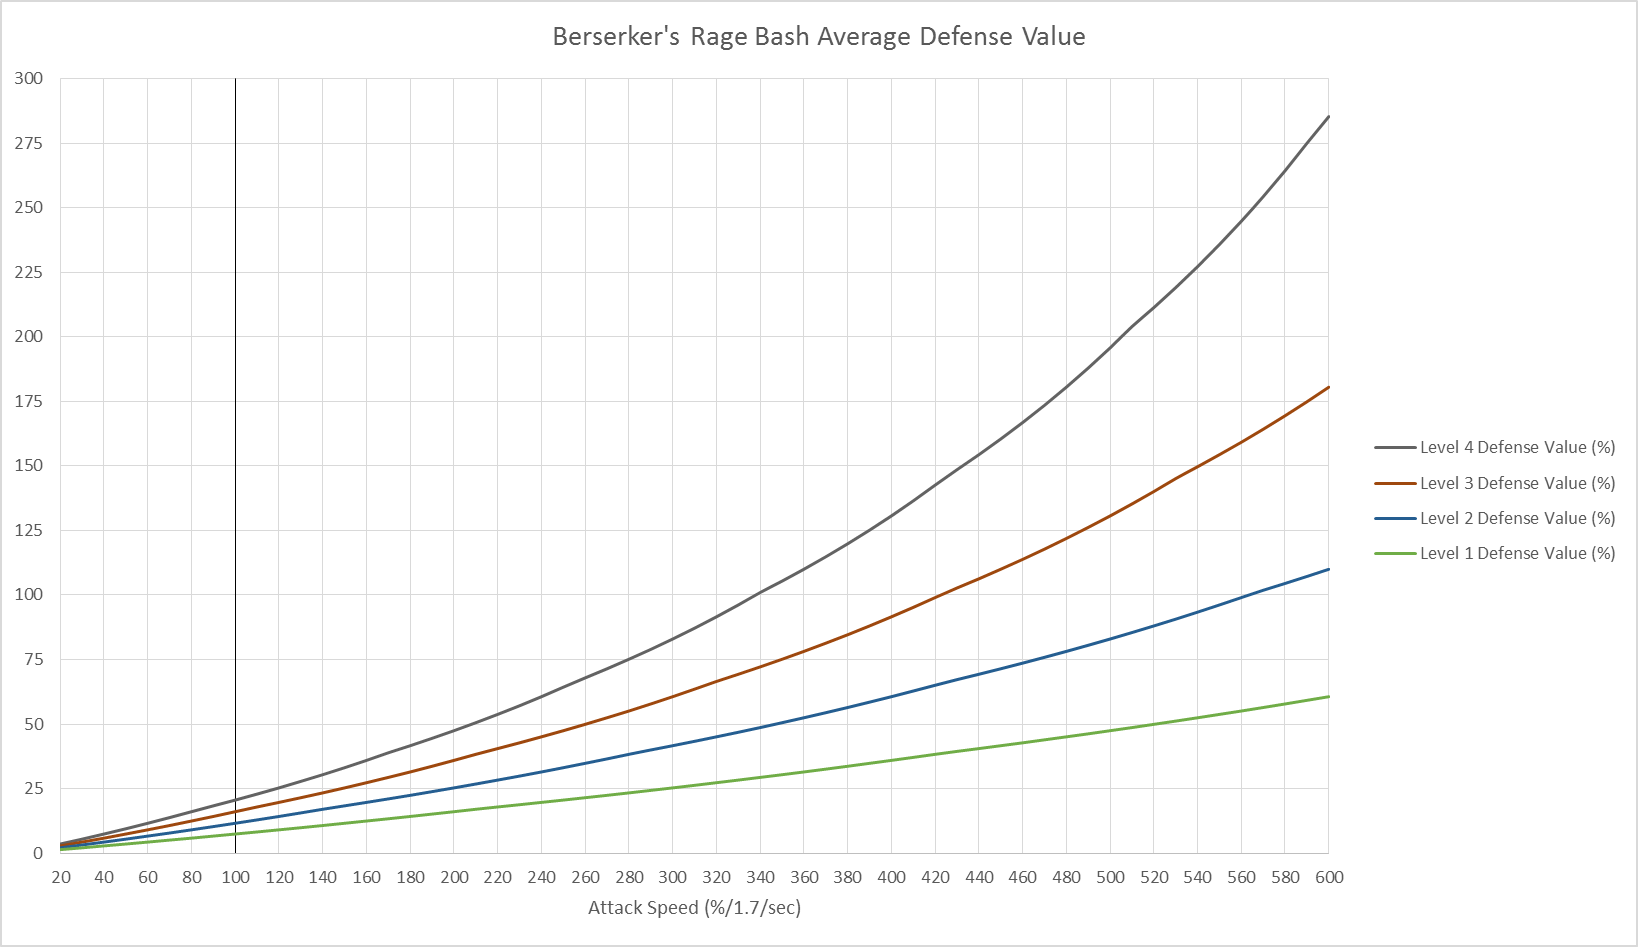Click the orange Level 3 legend line swatch
This screenshot has width=1638, height=947.
point(1395,483)
